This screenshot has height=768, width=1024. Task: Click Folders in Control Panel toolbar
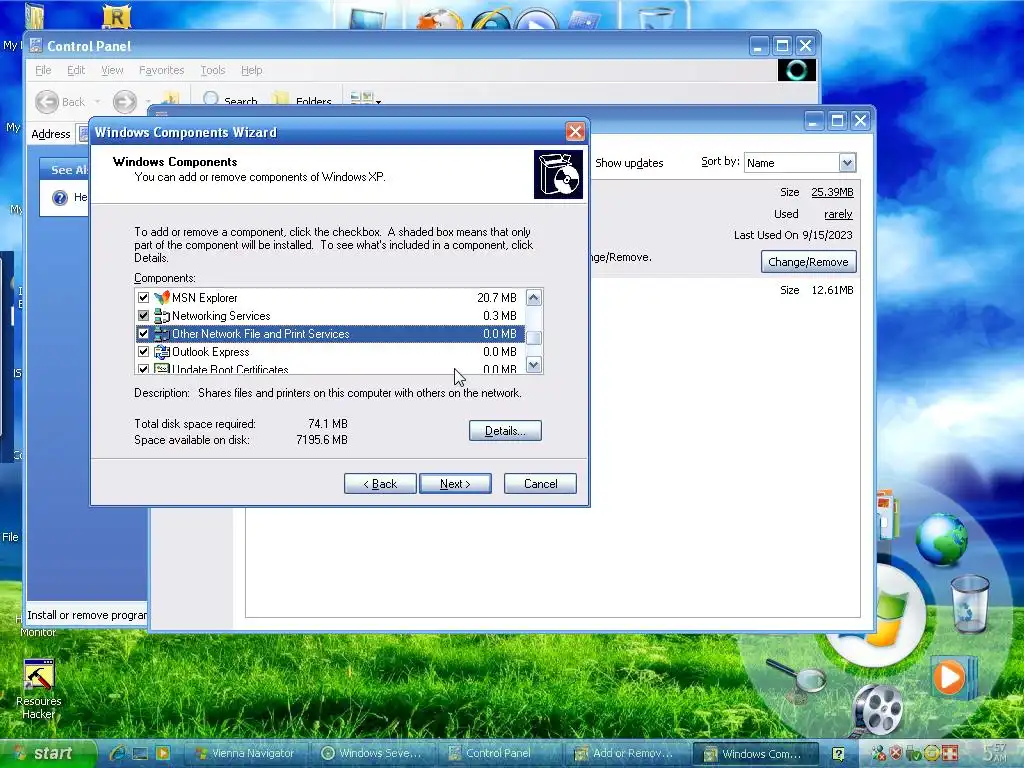tap(304, 100)
